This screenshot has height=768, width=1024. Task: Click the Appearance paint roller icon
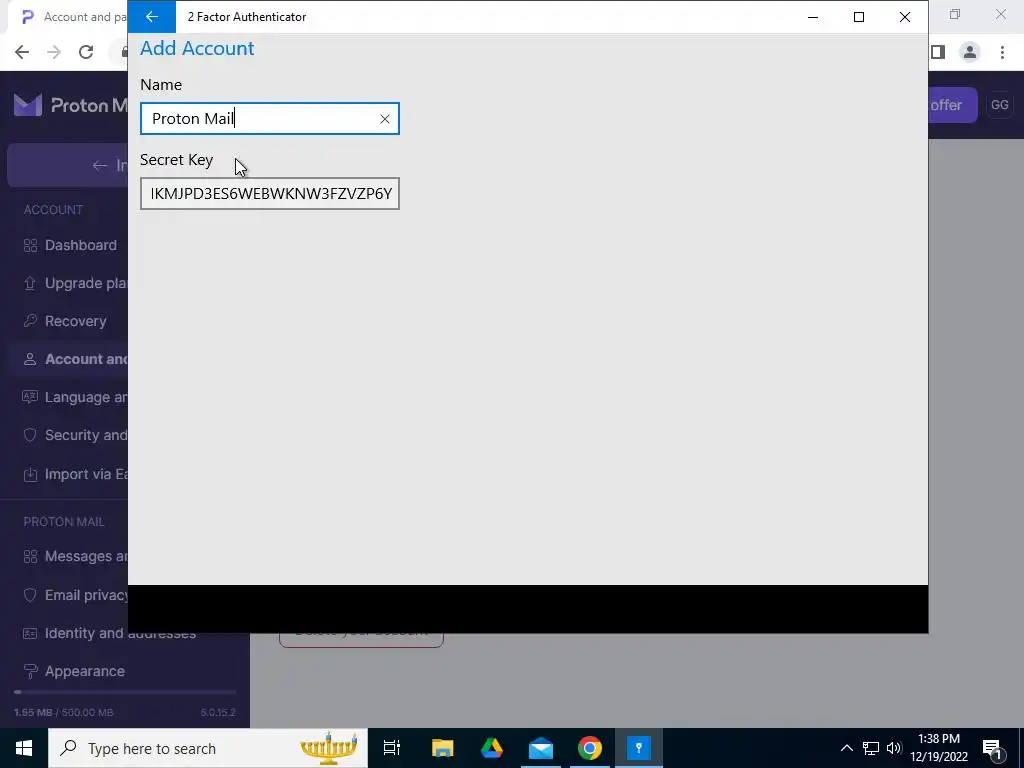tap(30, 671)
